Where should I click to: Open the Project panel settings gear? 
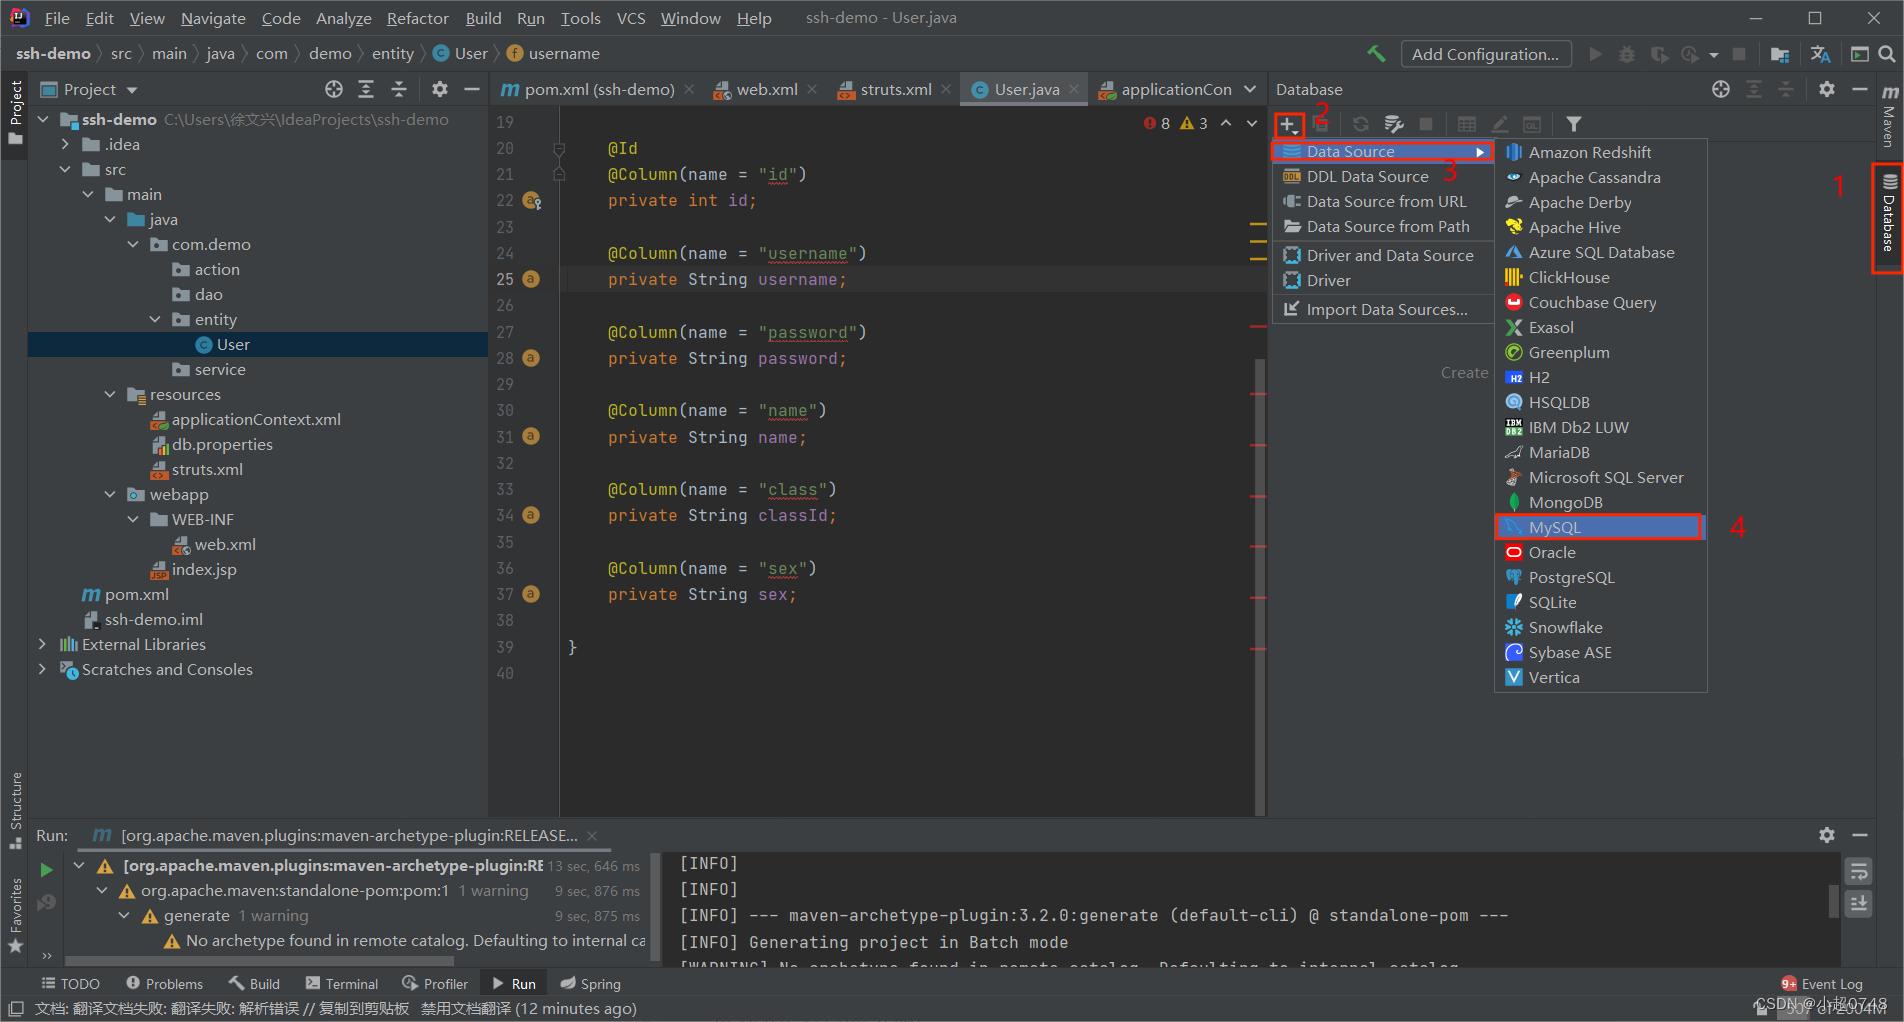click(x=440, y=89)
